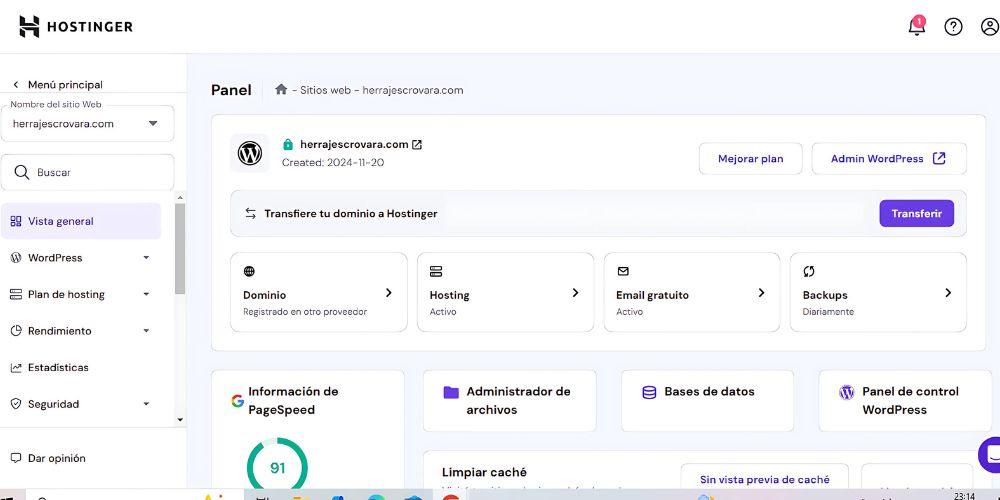Click the home icon in breadcrumb
Viewport: 1000px width, 500px height.
282,90
